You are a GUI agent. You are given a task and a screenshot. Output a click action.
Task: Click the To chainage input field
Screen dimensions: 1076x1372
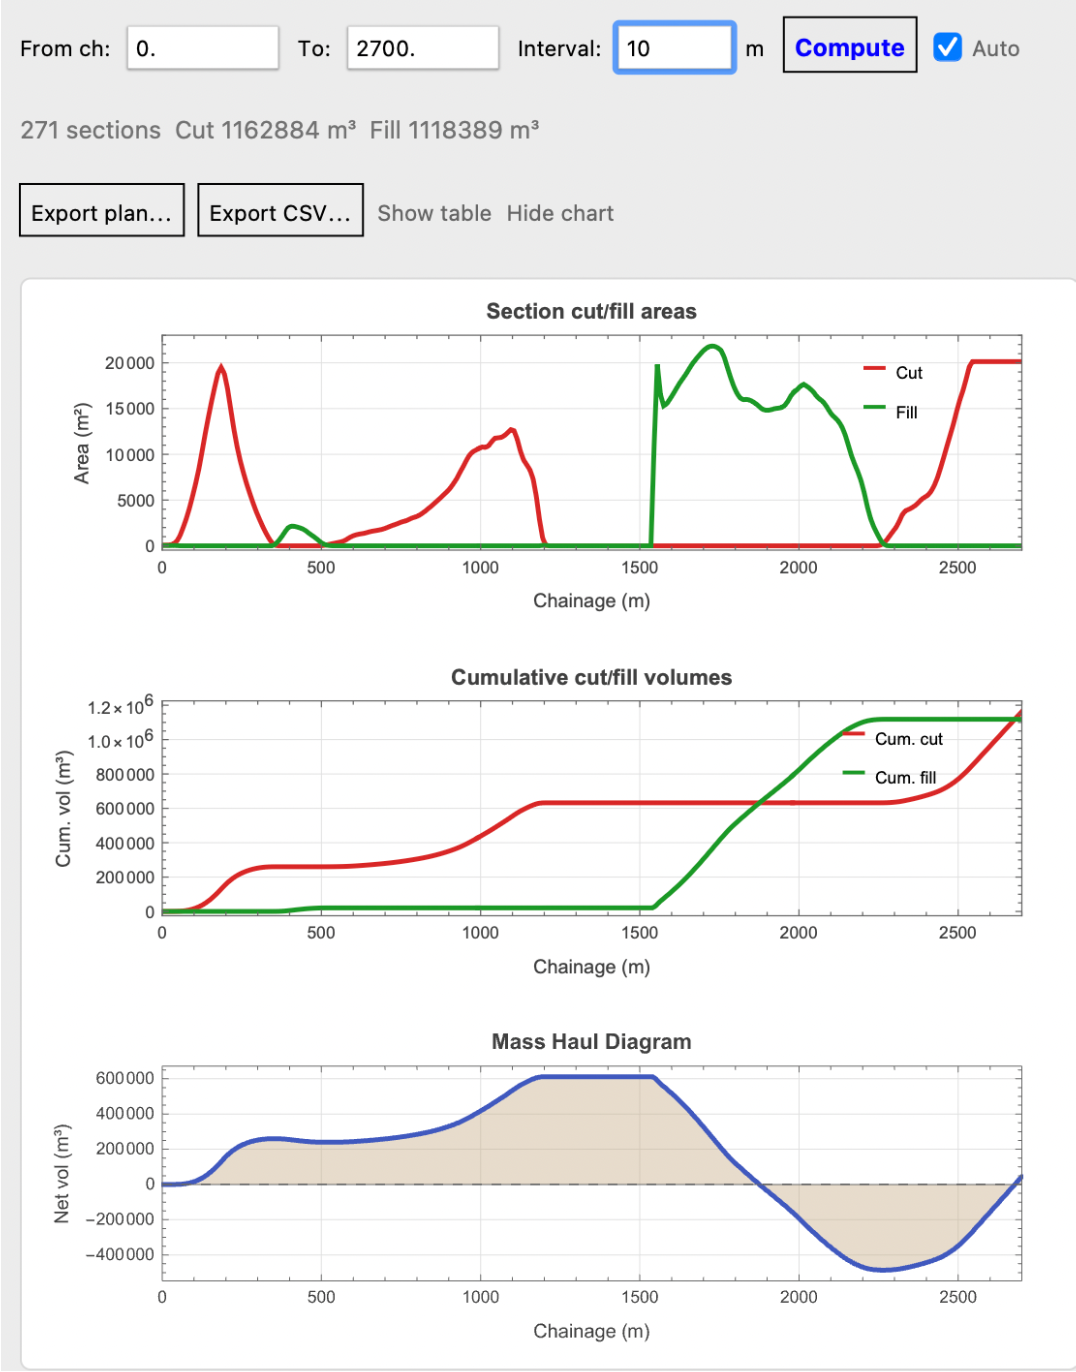423,48
